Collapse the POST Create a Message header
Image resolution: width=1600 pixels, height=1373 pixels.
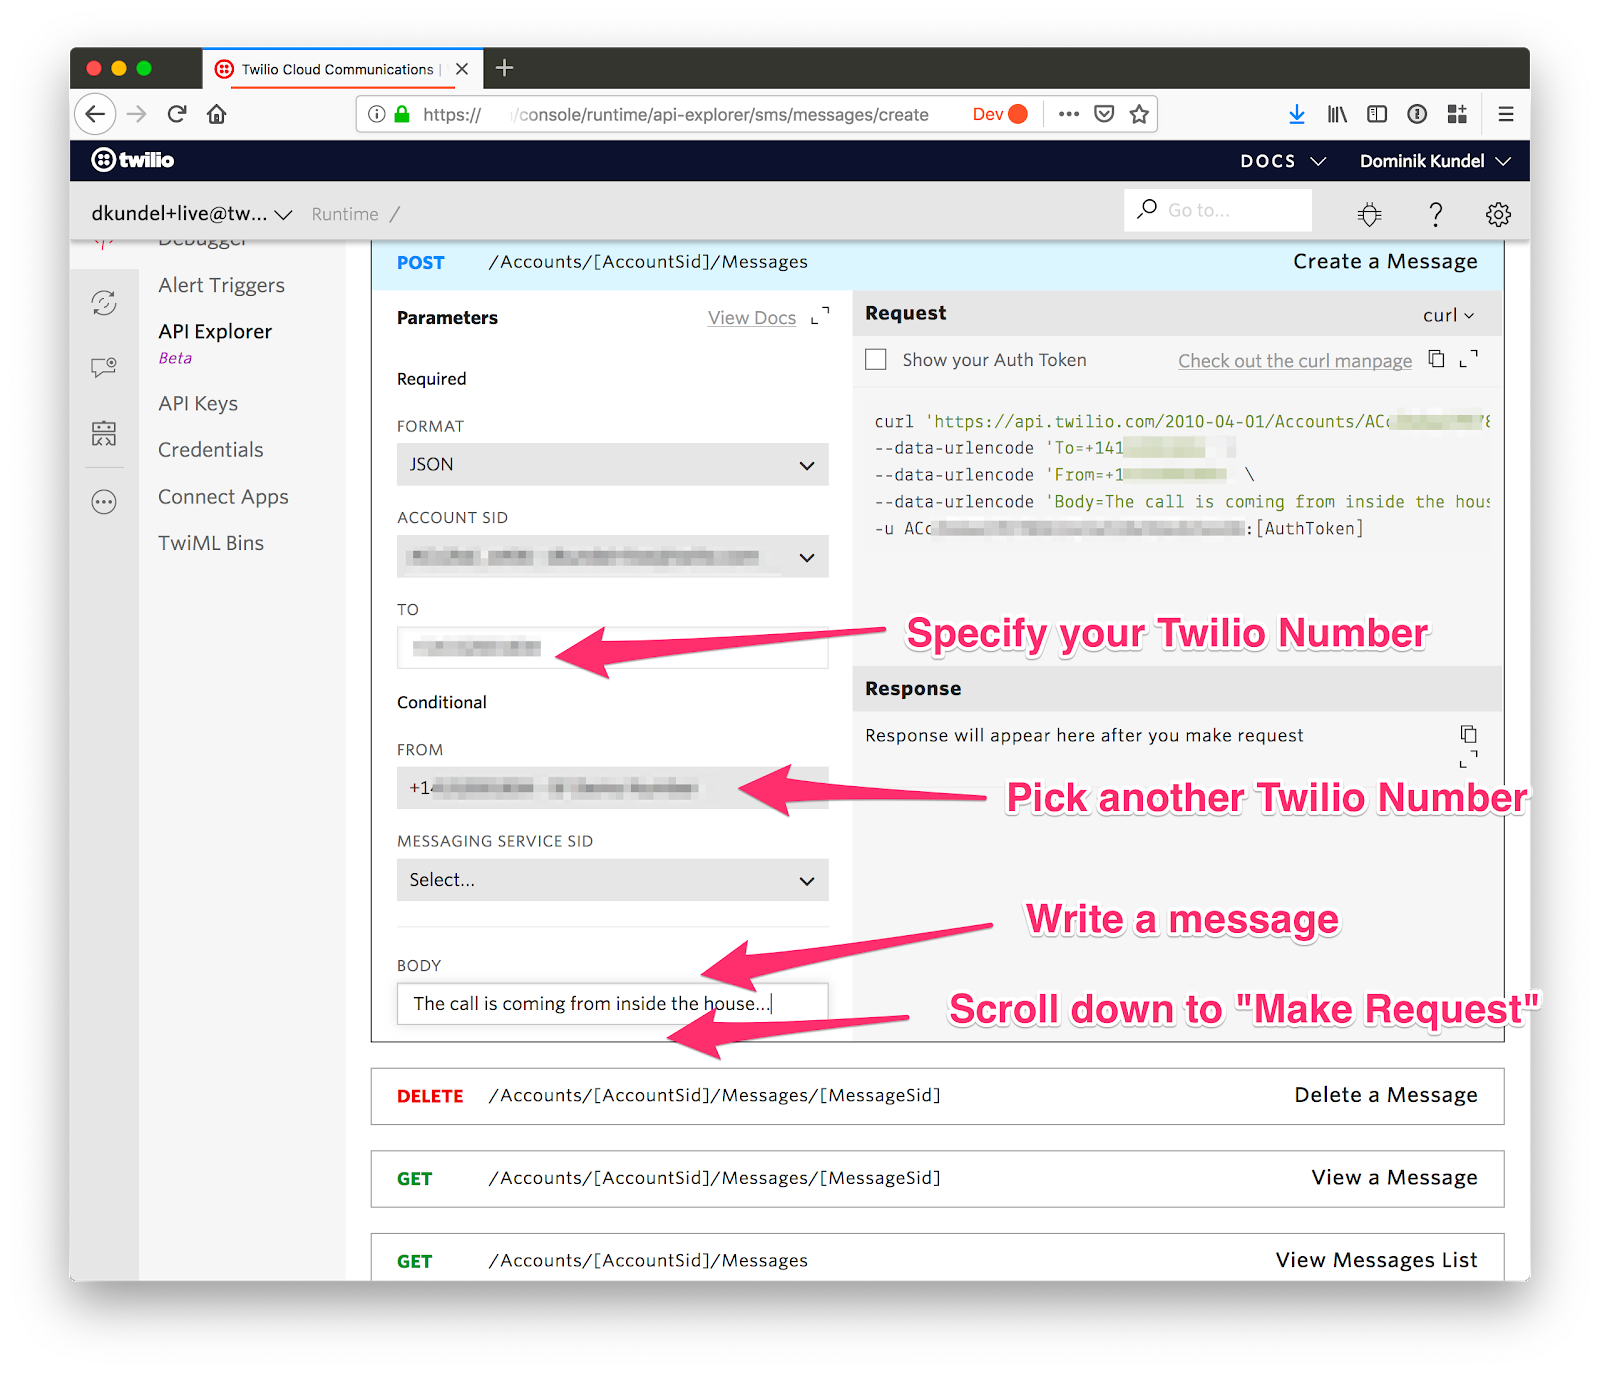tap(937, 263)
